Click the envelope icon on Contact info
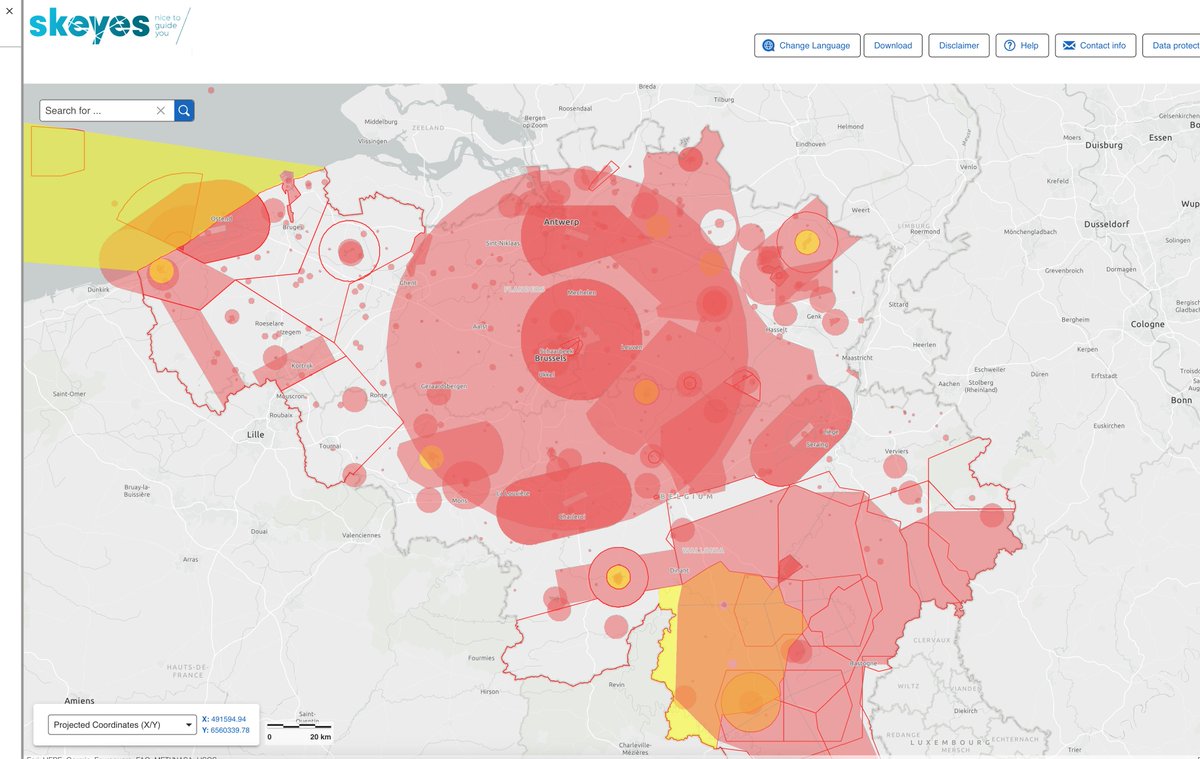 tap(1068, 45)
